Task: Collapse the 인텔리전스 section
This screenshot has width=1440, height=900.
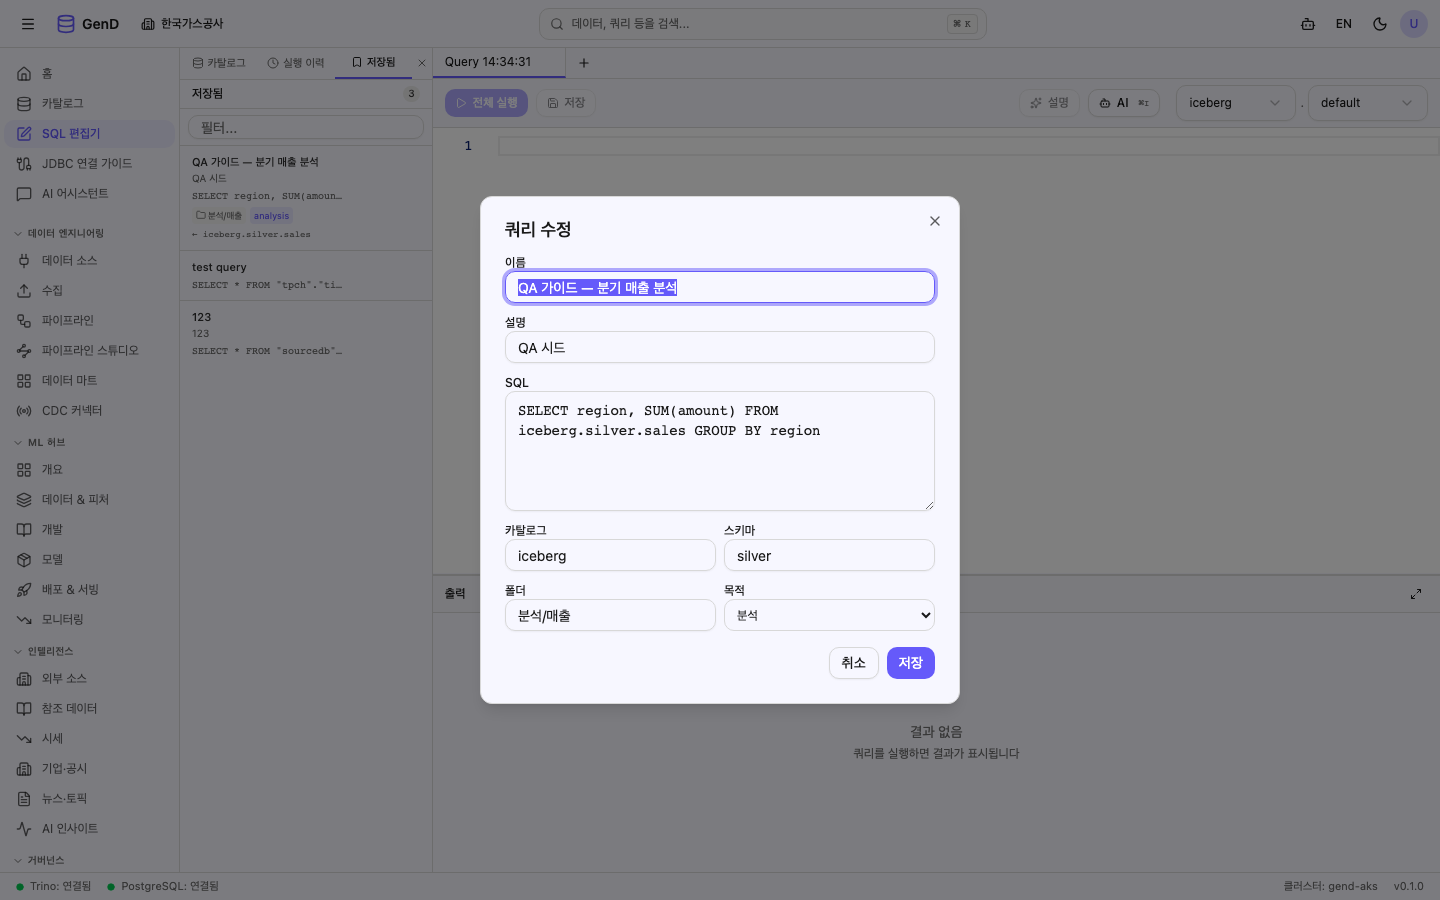Action: pos(45,651)
